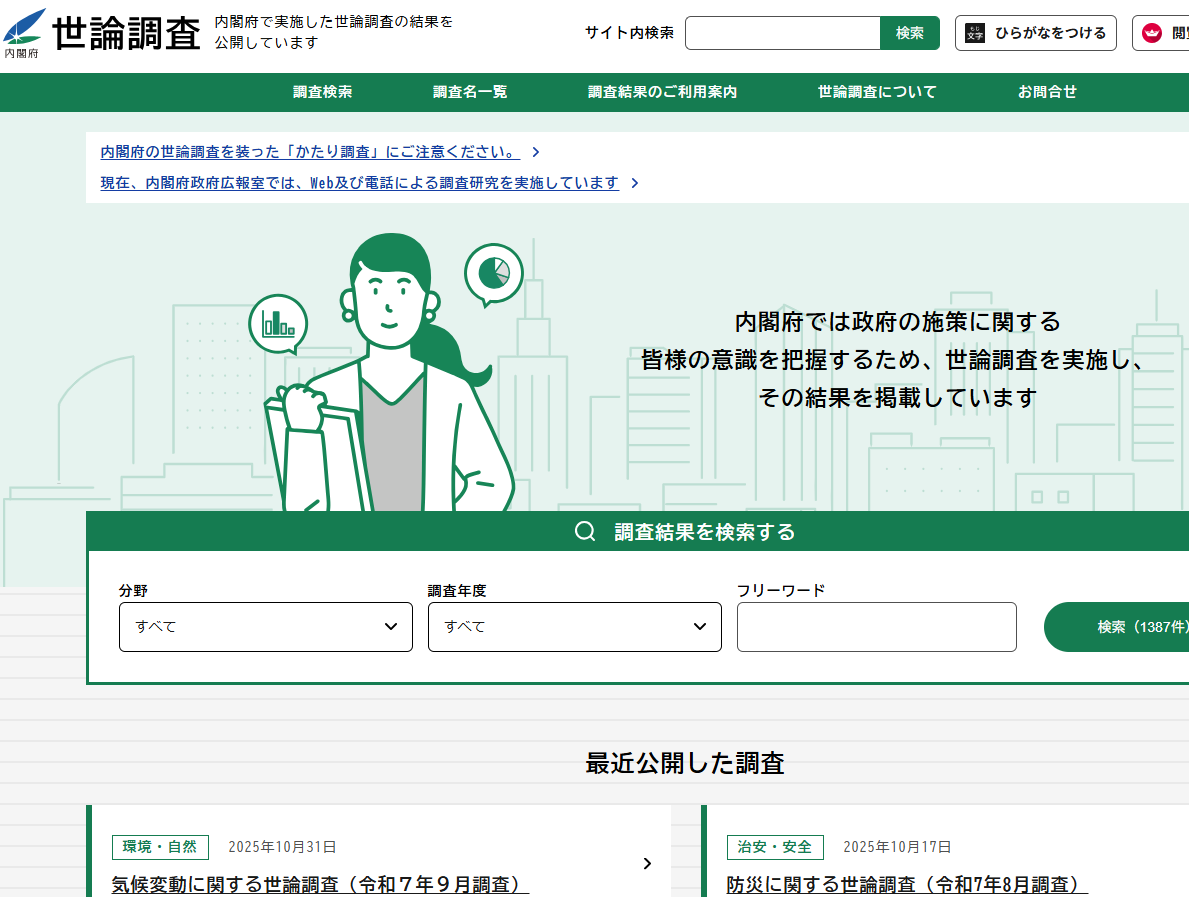This screenshot has width=1189, height=897.
Task: Click the bar chart speech bubble icon
Action: pyautogui.click(x=278, y=323)
